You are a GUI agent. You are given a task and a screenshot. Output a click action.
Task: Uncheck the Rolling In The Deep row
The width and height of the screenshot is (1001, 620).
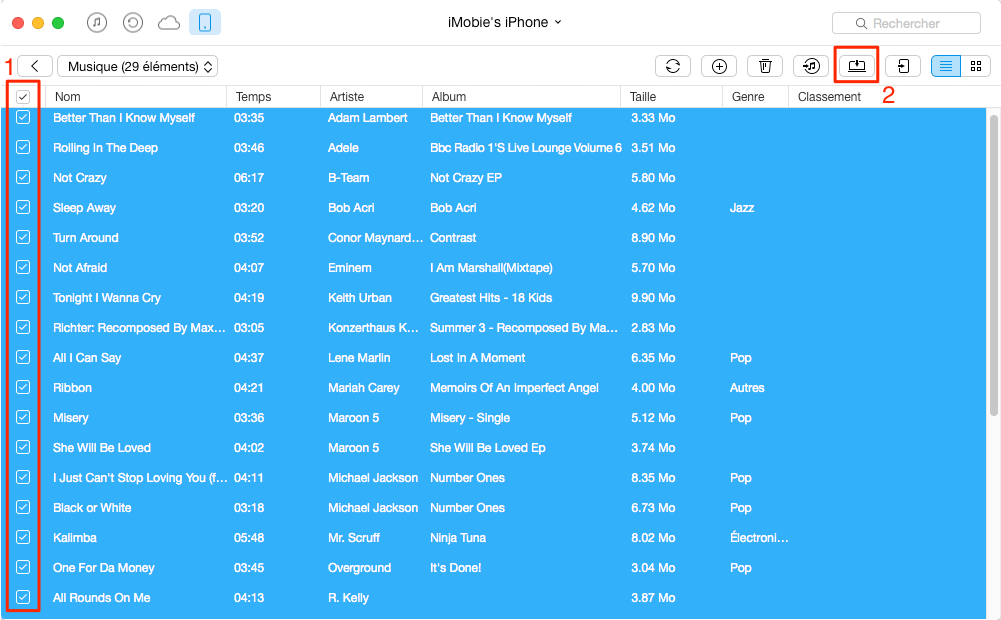pyautogui.click(x=23, y=147)
